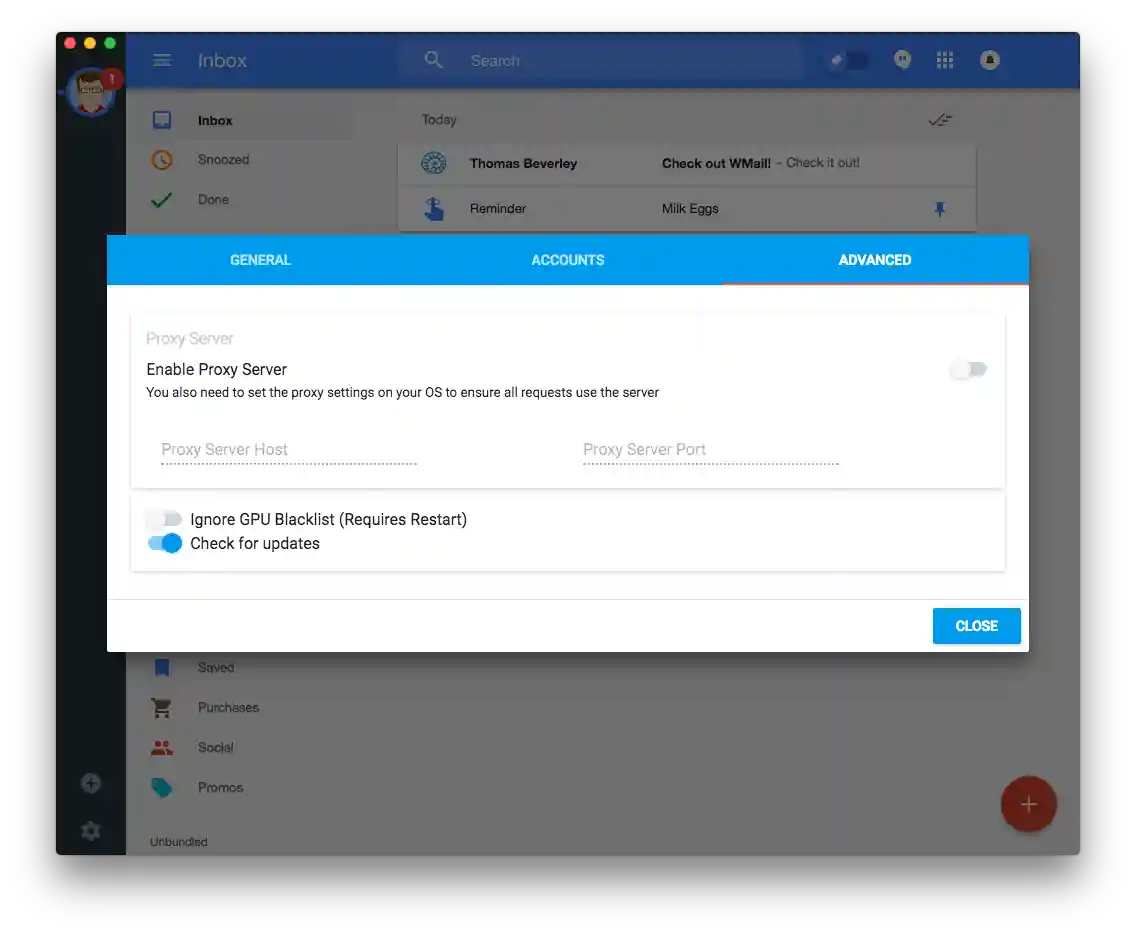Open the apps grid icon
Screen dimensions: 1136x935
944,60
